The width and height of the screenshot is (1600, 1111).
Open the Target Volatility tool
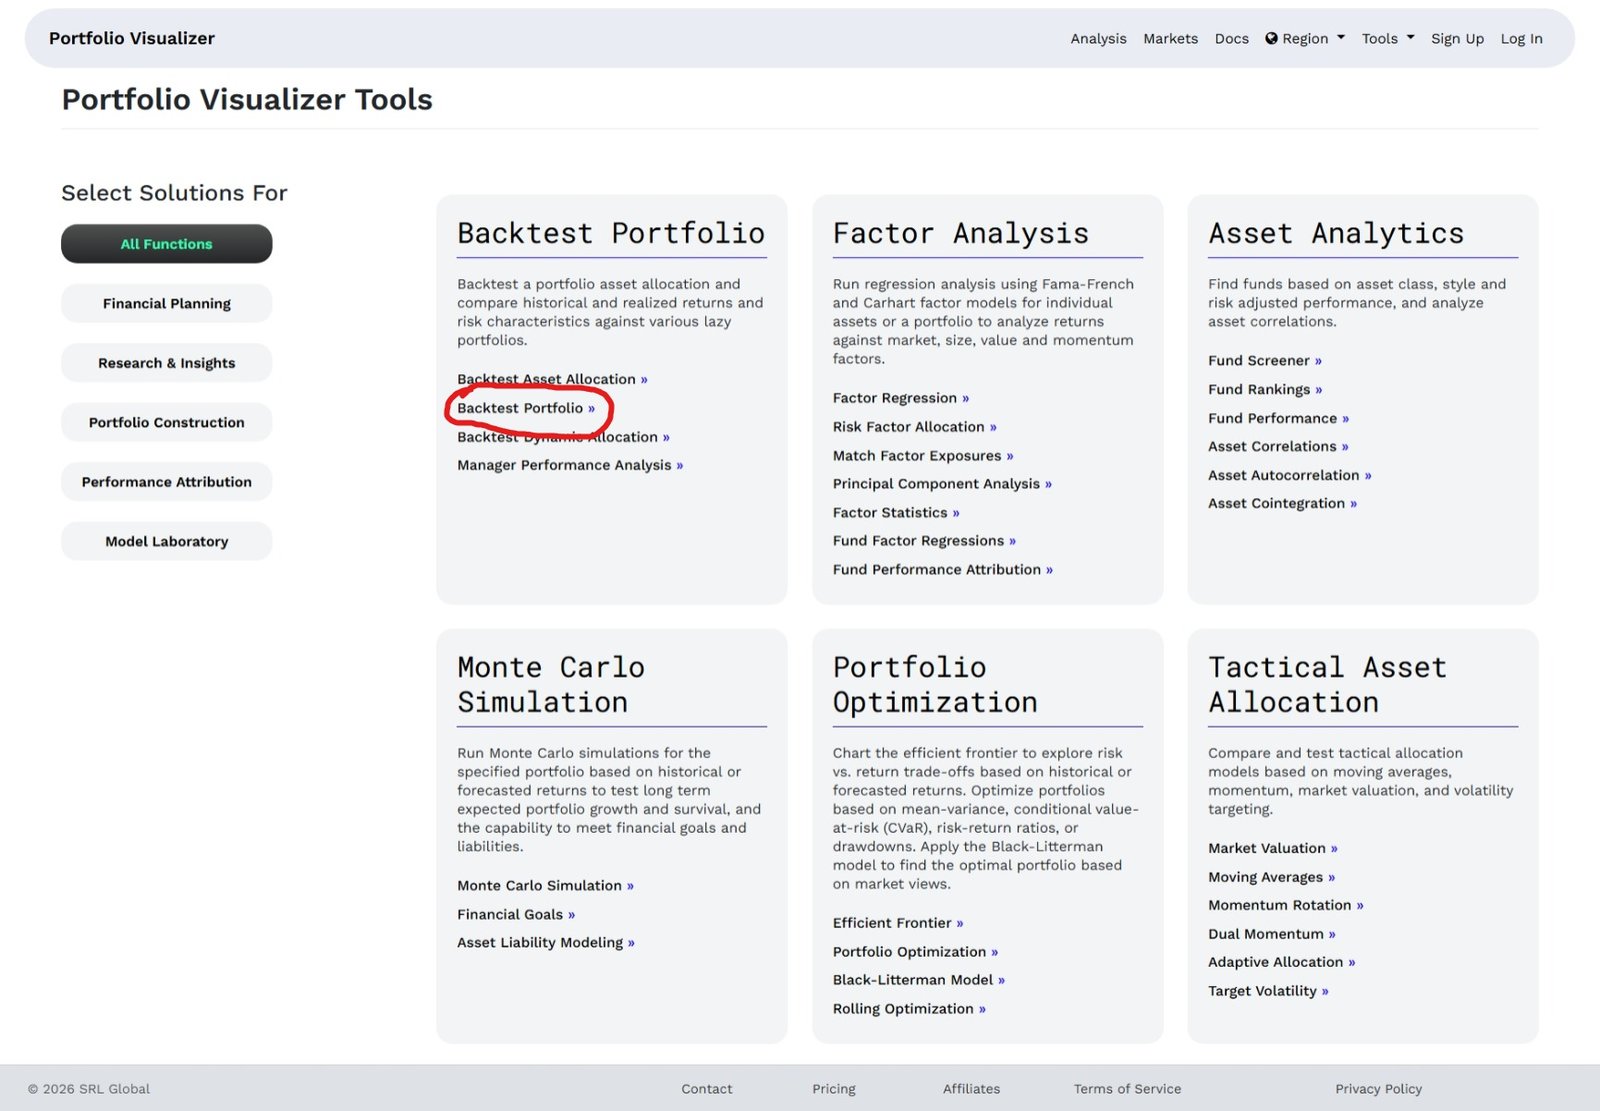[1268, 991]
